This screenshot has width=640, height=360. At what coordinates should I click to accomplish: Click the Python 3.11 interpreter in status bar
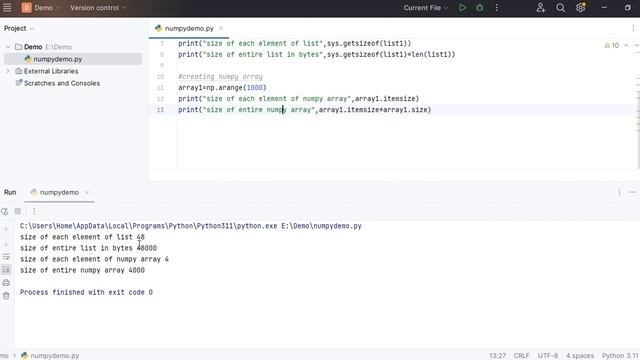(x=620, y=356)
